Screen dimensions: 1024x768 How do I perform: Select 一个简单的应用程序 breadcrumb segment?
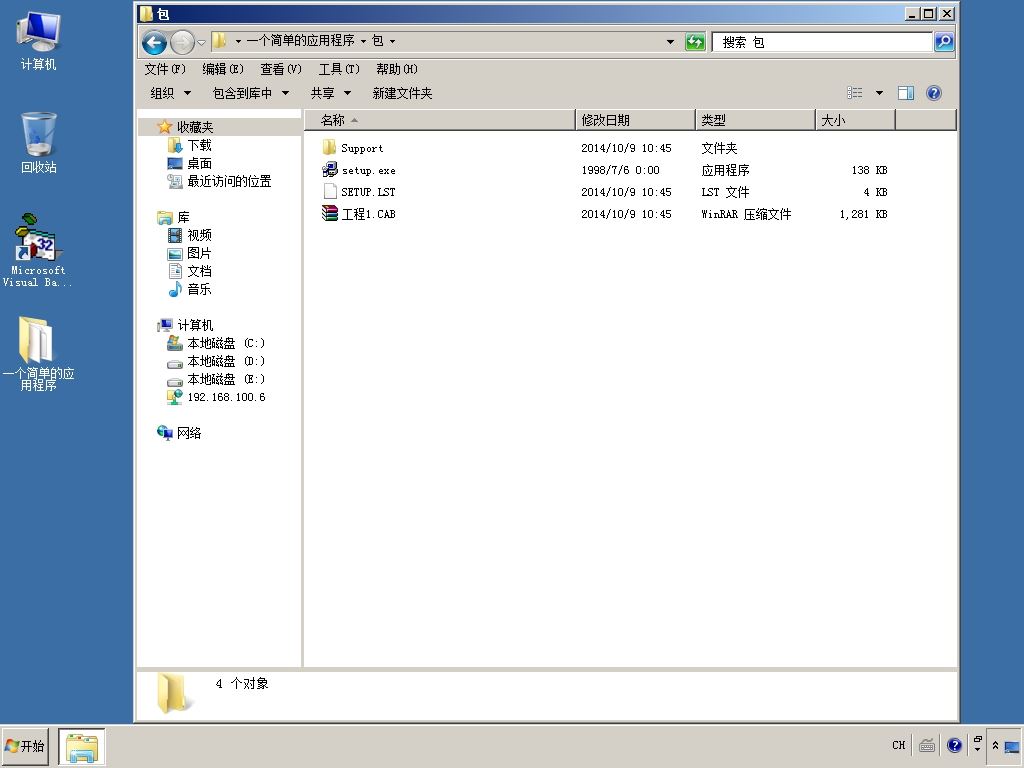click(300, 40)
